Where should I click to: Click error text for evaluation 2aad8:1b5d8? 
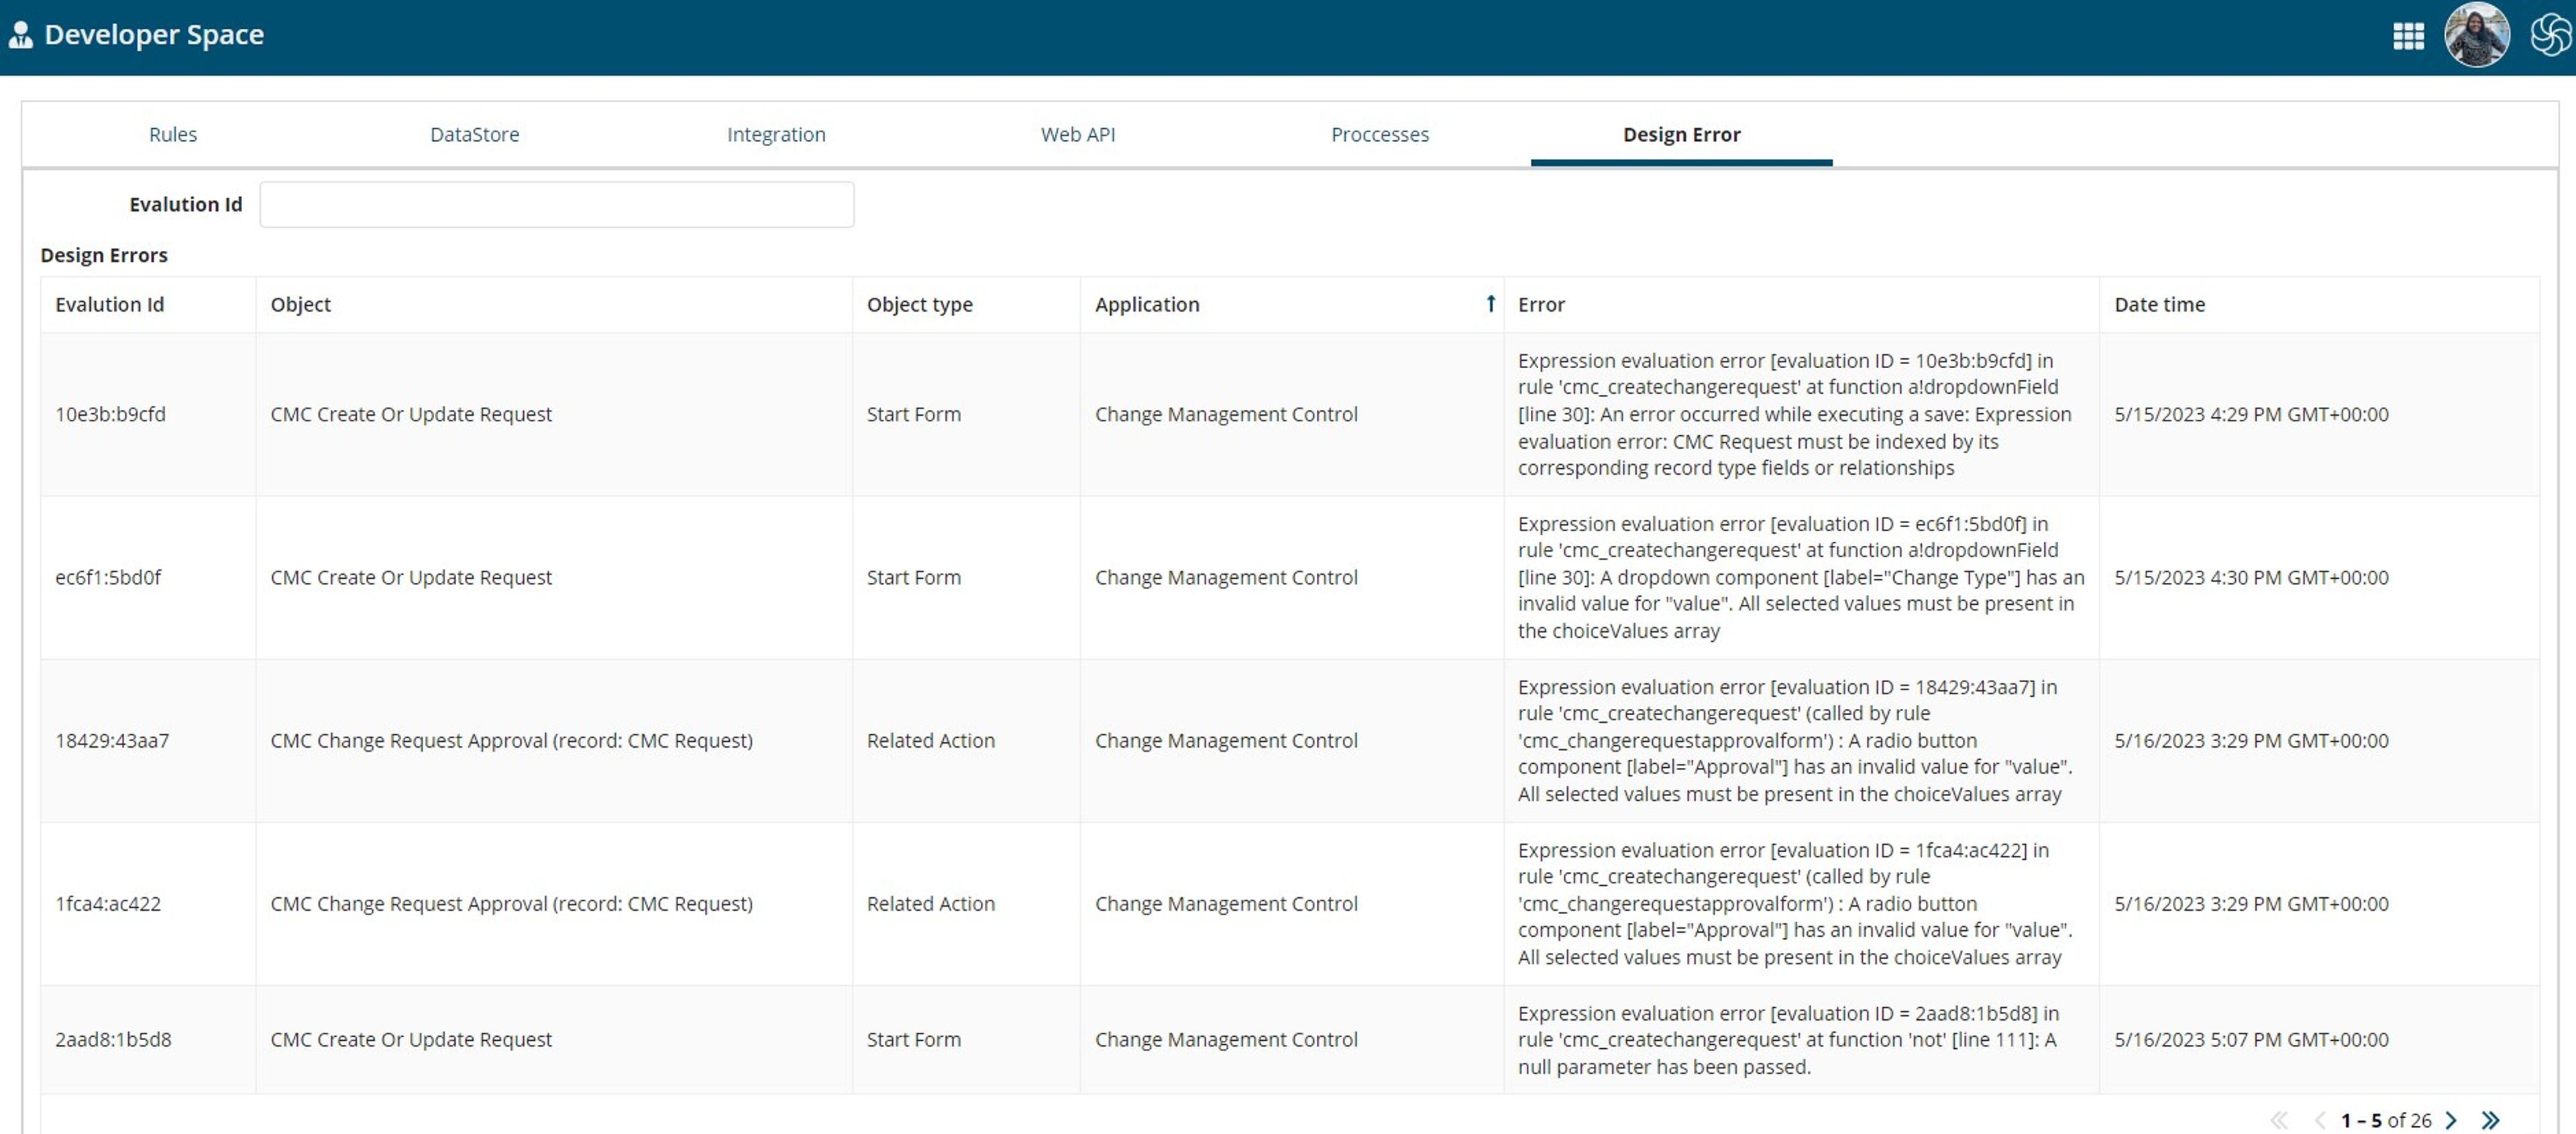point(1788,1039)
